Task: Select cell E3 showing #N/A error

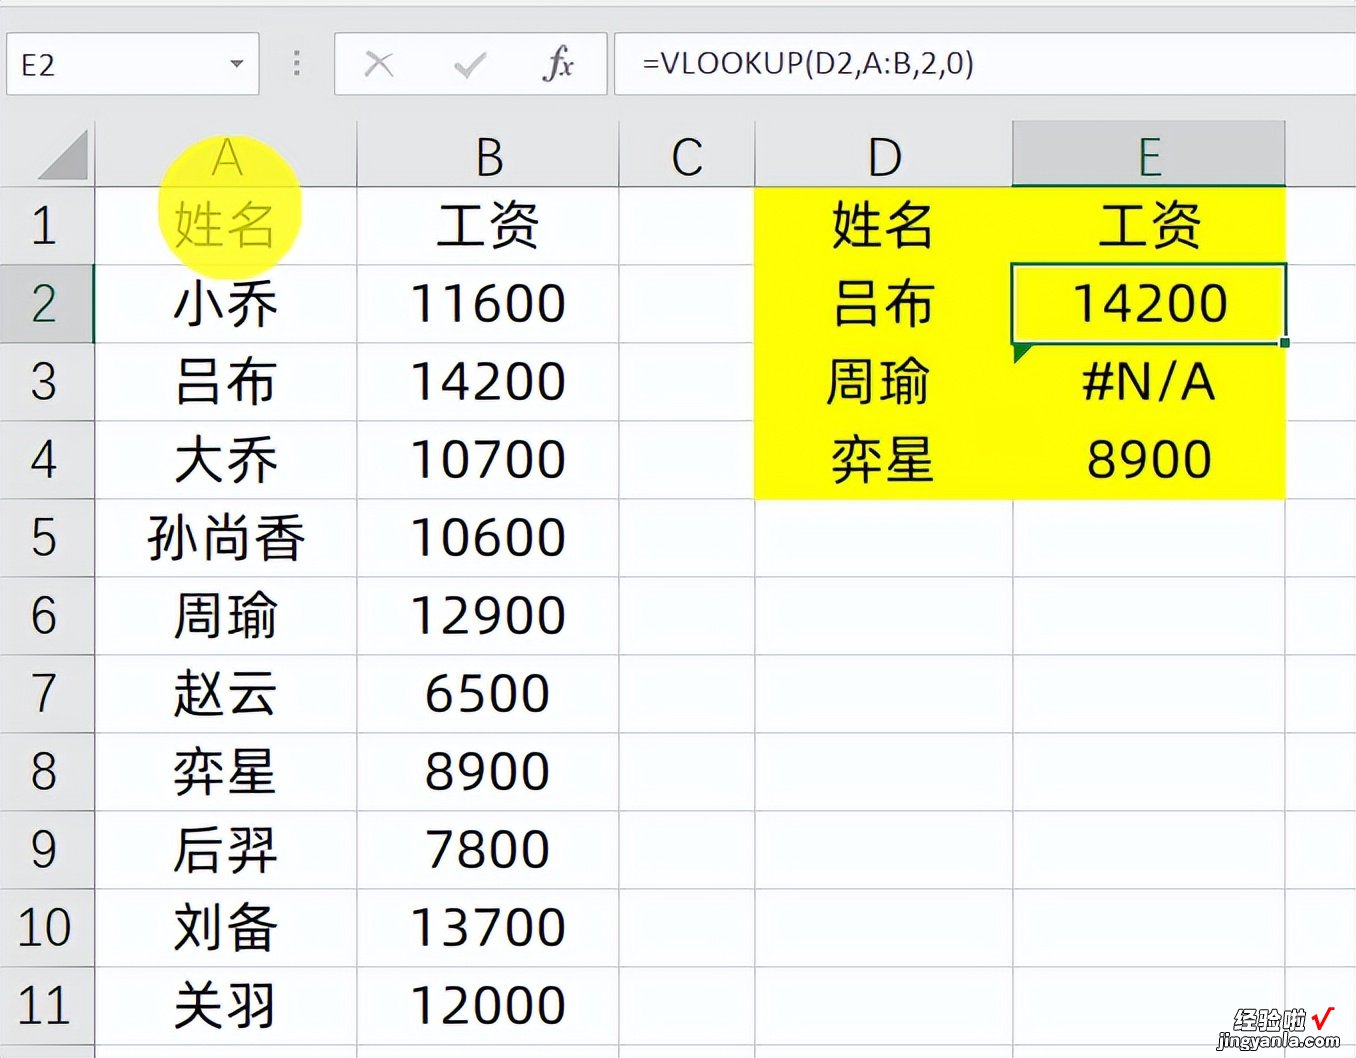Action: 1149,382
